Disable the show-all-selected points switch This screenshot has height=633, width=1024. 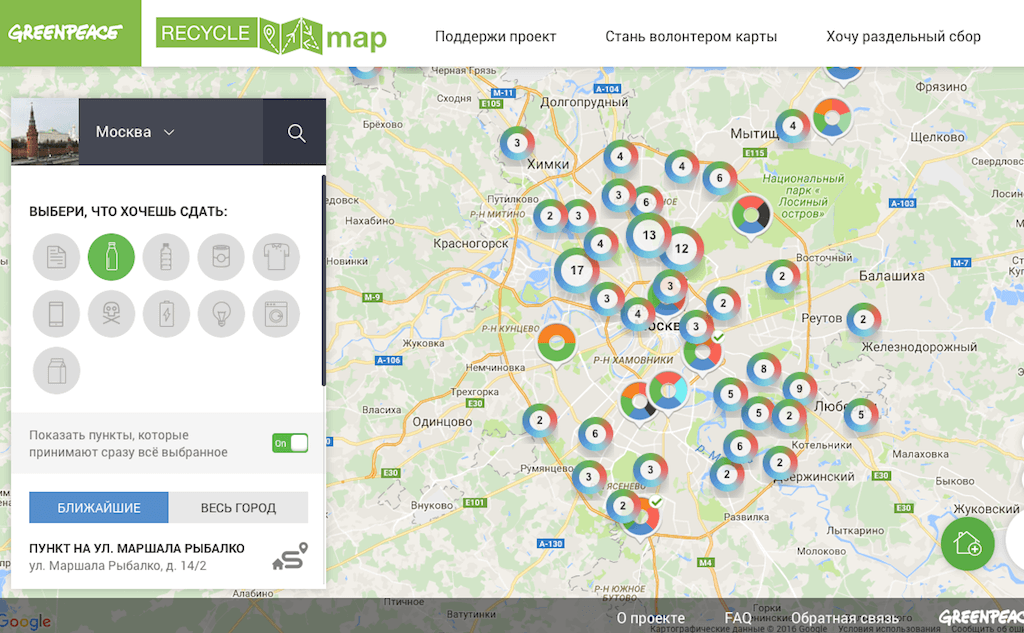click(289, 441)
